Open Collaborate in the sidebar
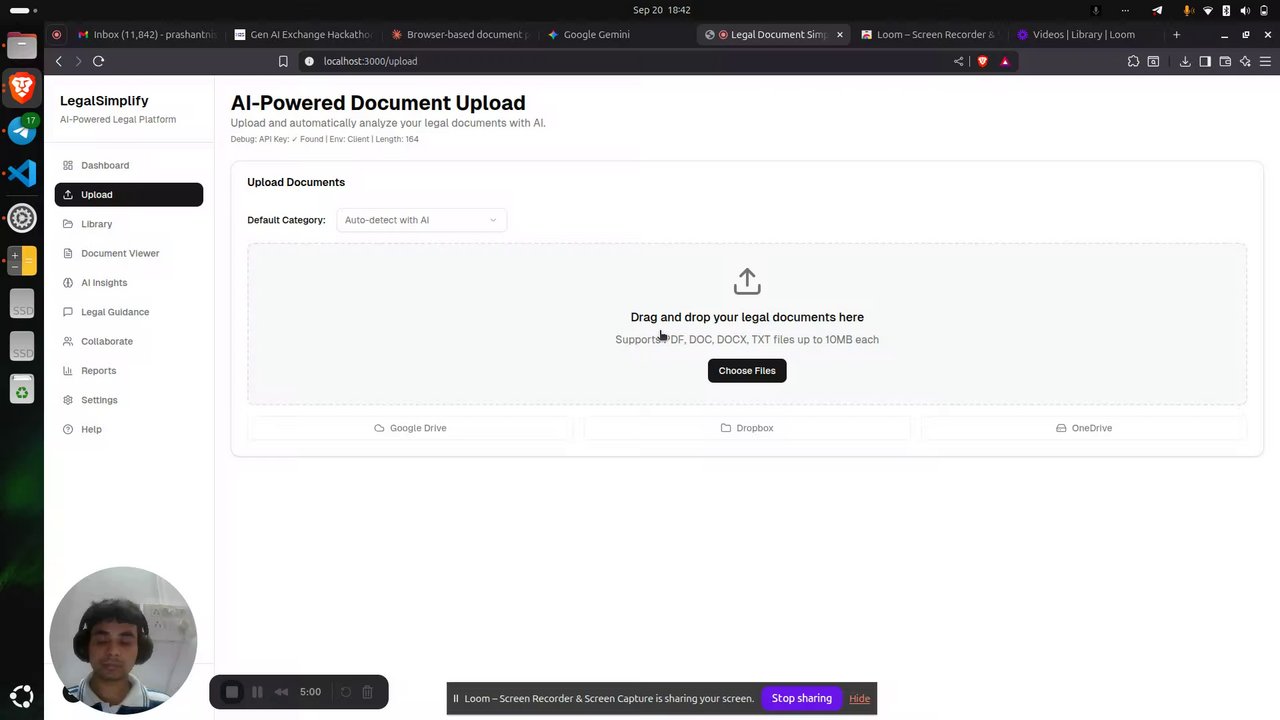The width and height of the screenshot is (1280, 720). click(129, 341)
